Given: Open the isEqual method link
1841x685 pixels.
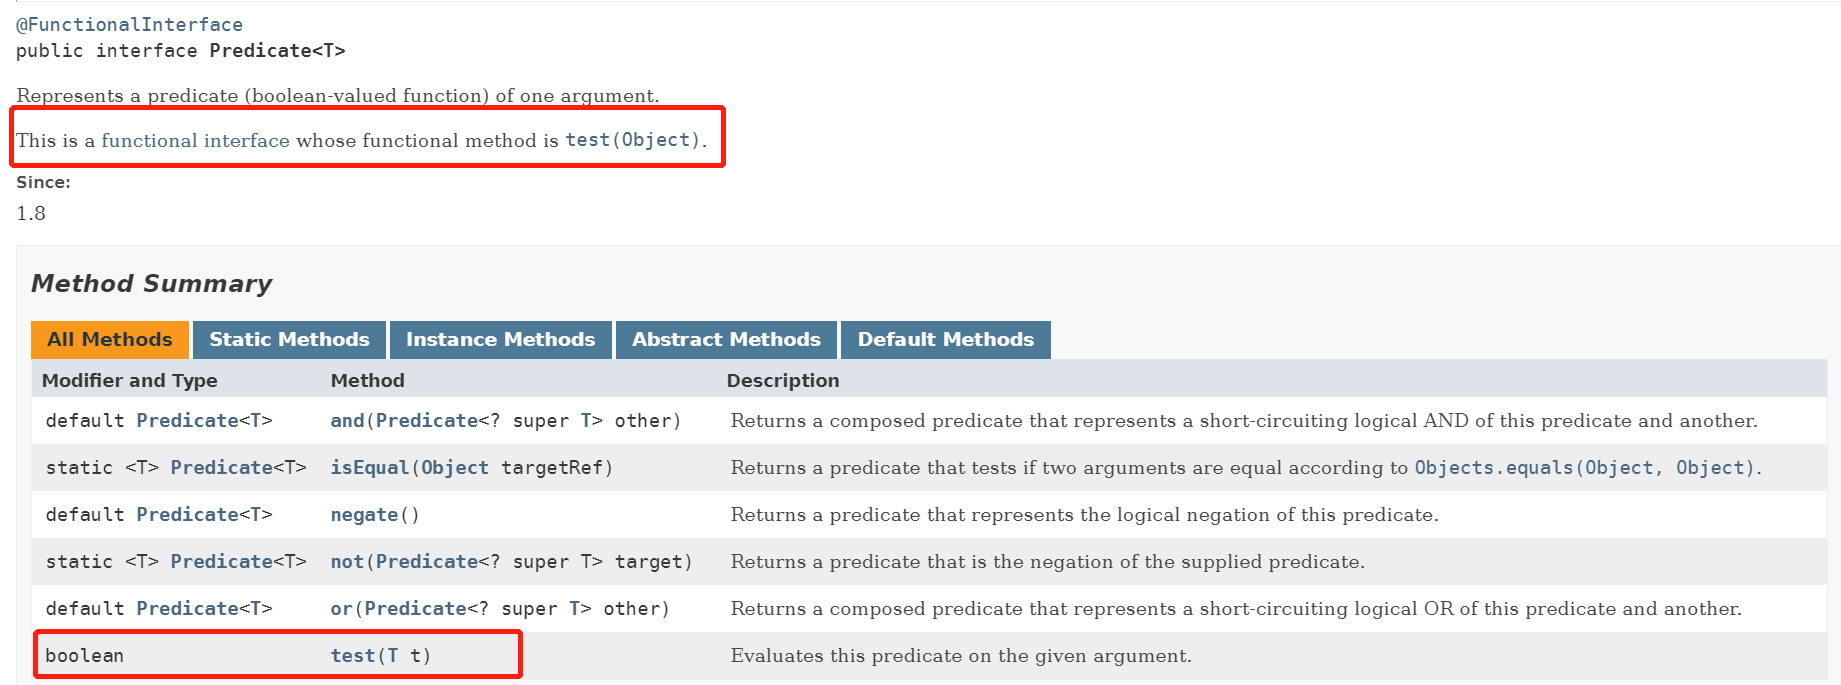Looking at the screenshot, I should 369,468.
